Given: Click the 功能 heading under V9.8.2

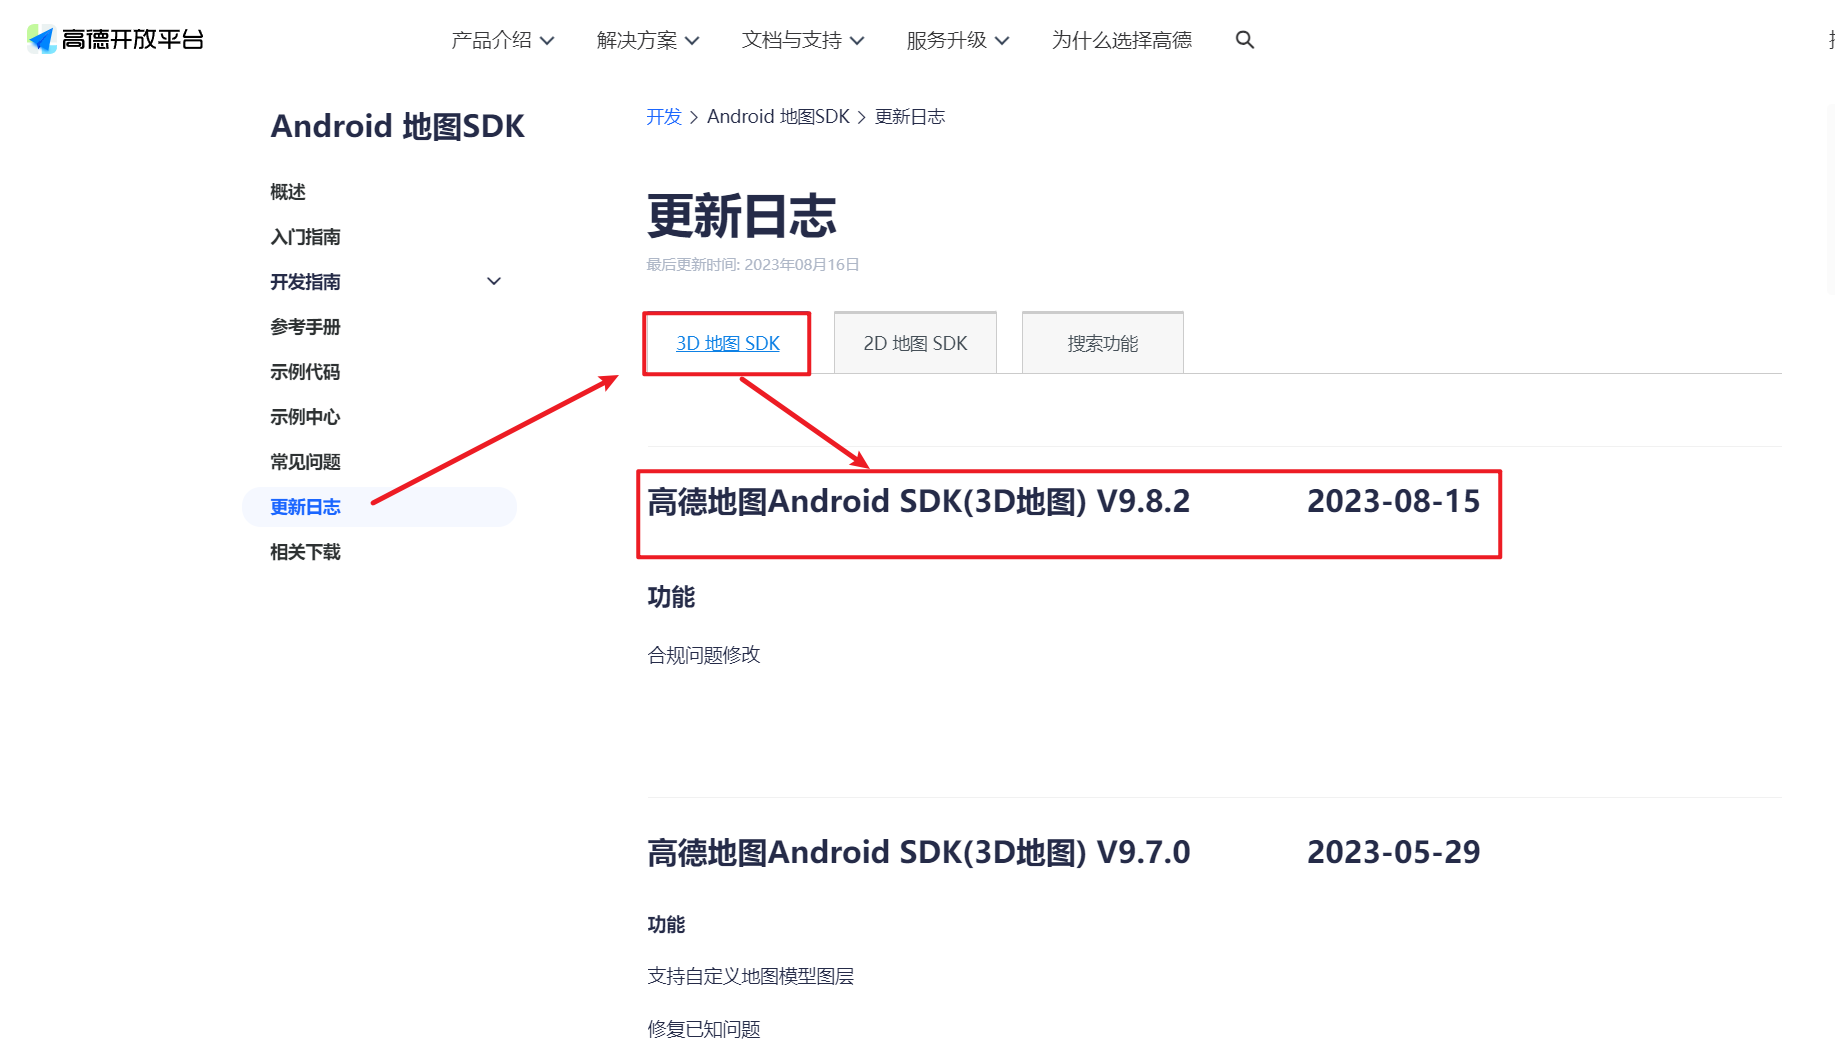Looking at the screenshot, I should pyautogui.click(x=671, y=597).
